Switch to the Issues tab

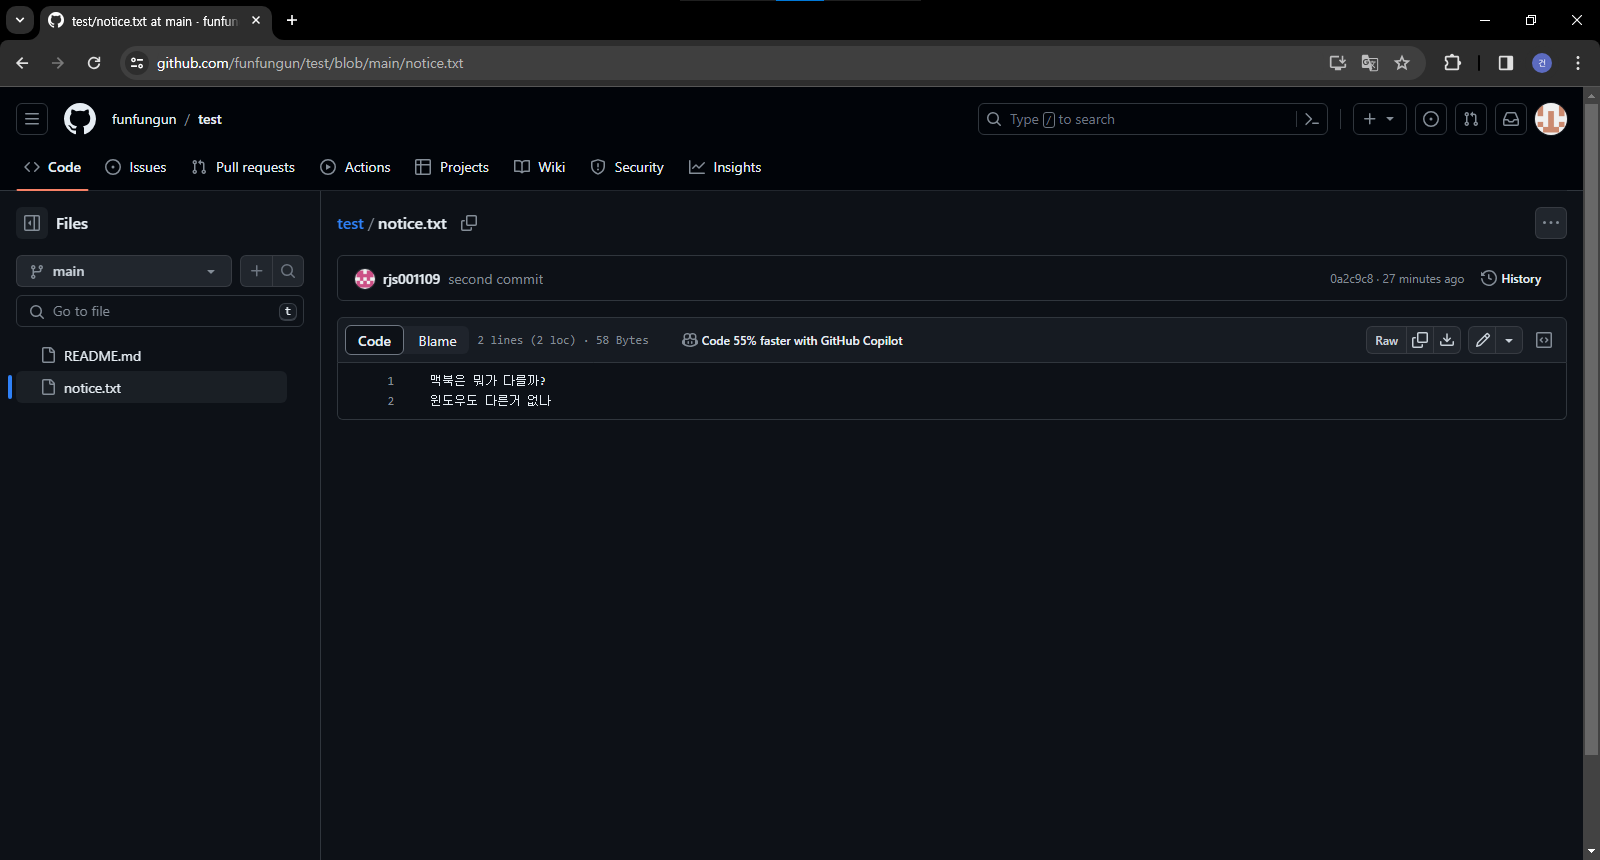pyautogui.click(x=136, y=167)
